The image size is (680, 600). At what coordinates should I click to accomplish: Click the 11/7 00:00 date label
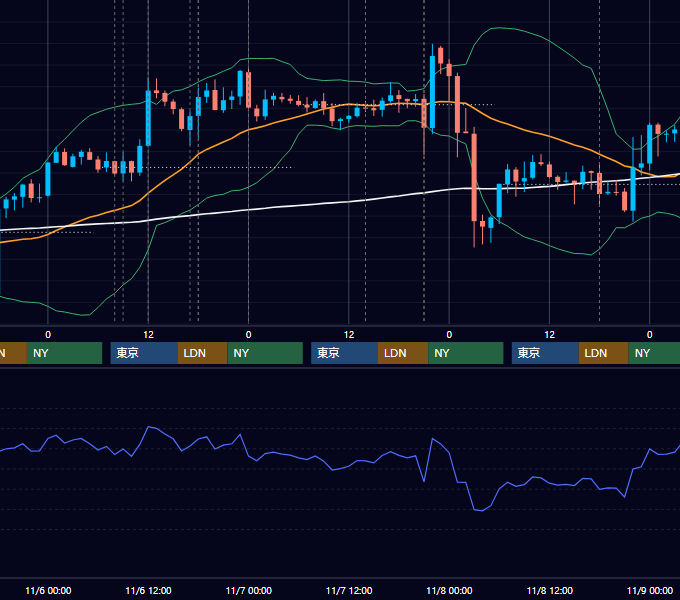[248, 590]
